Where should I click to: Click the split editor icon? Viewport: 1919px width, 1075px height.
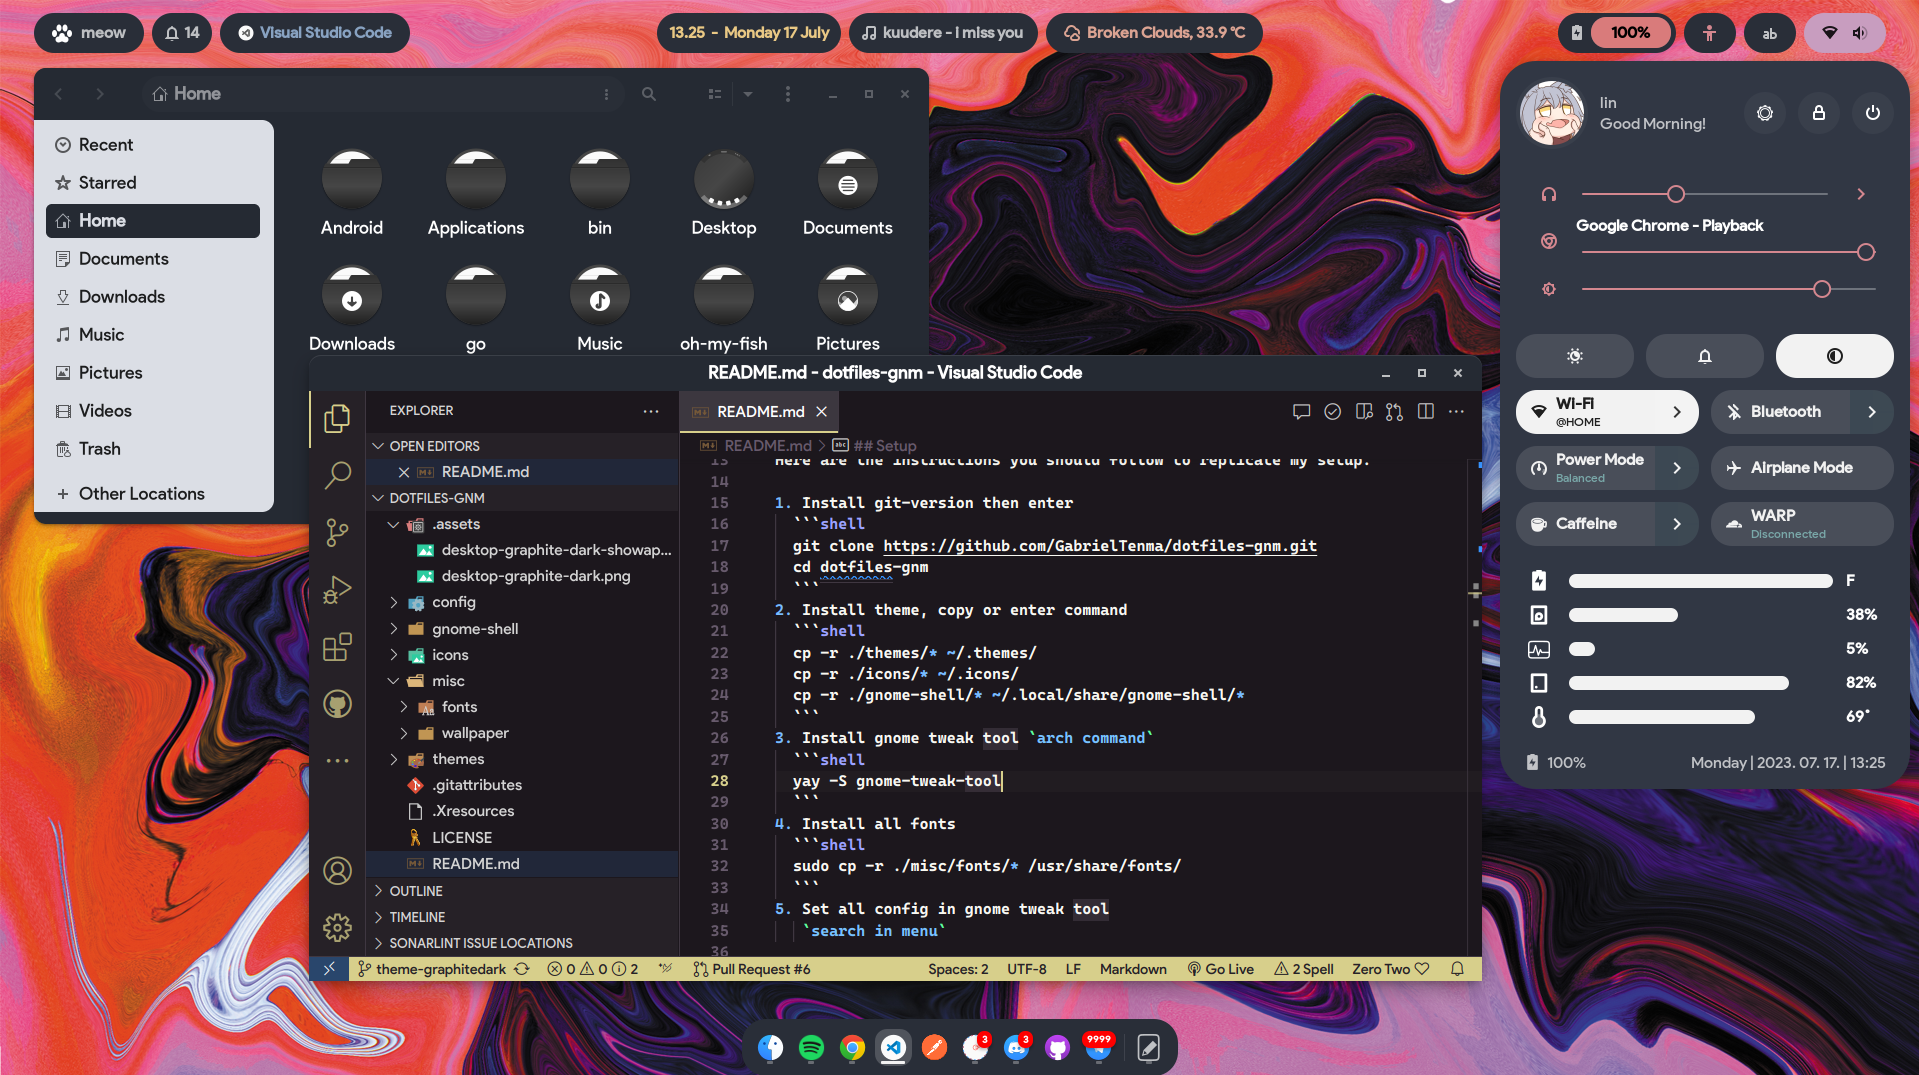(x=1426, y=411)
